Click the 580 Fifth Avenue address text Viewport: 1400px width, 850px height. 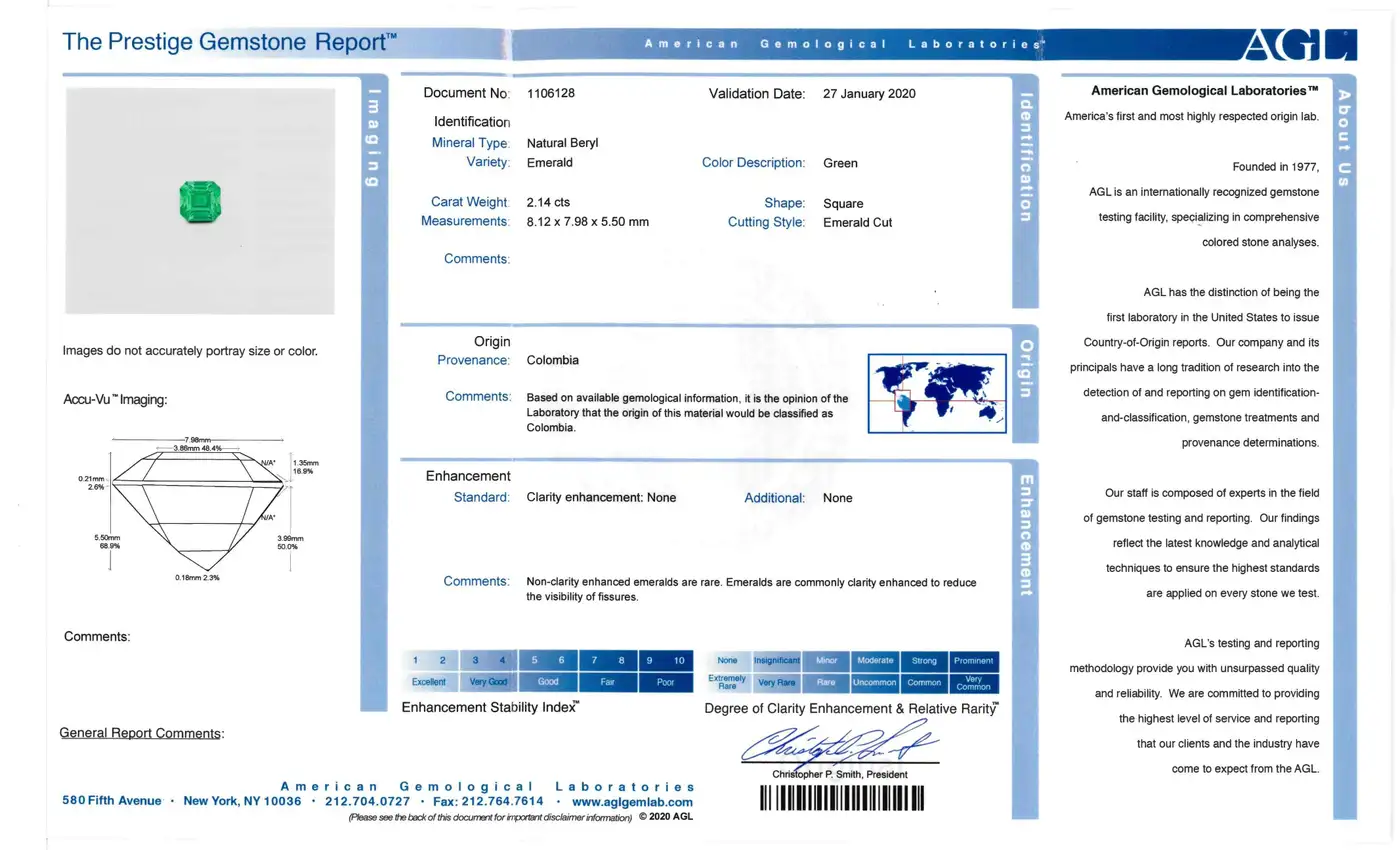[111, 802]
